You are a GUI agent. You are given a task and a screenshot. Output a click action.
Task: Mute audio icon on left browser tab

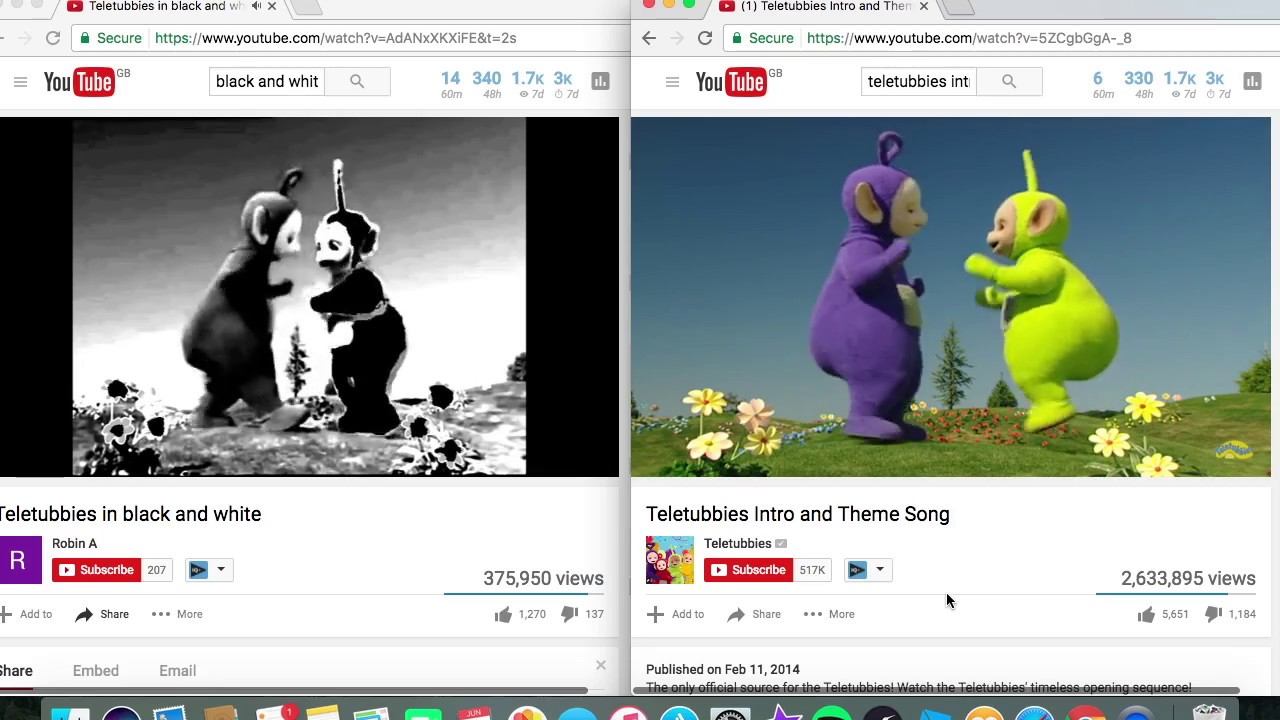(256, 6)
